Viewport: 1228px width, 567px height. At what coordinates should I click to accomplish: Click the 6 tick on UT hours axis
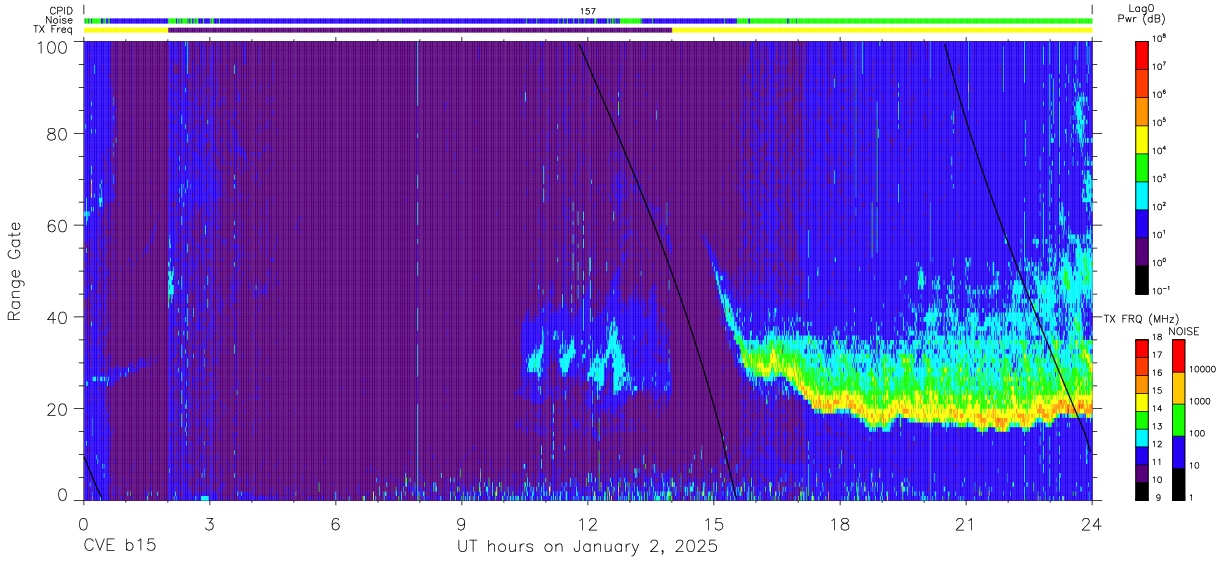pos(336,523)
